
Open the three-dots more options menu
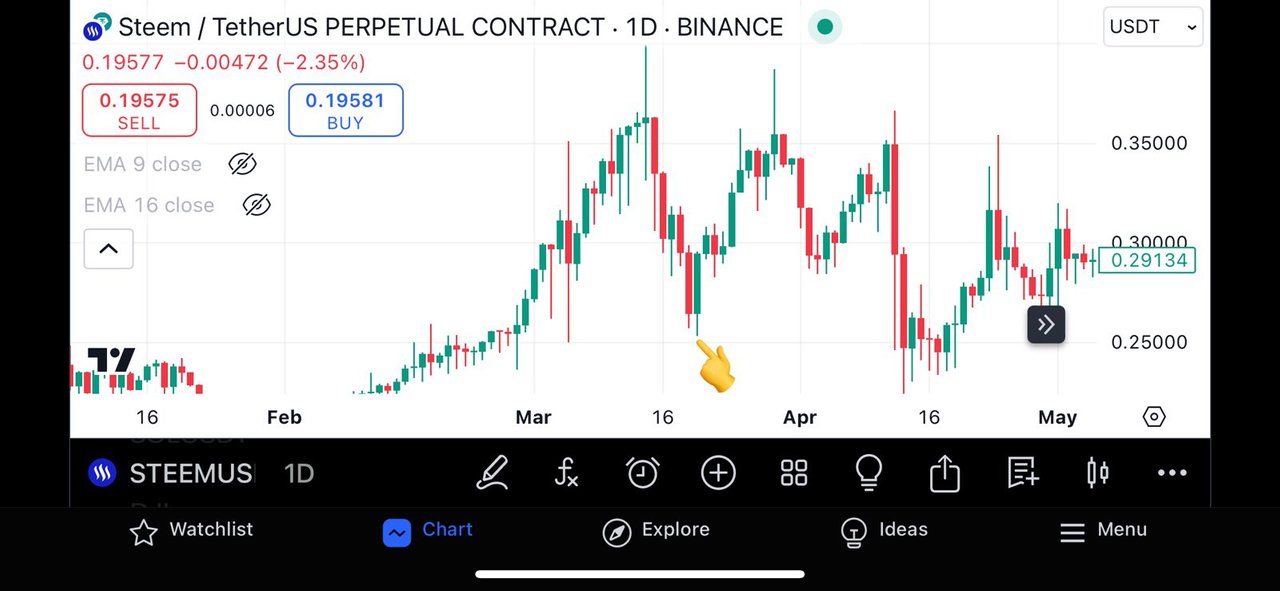tap(1172, 473)
